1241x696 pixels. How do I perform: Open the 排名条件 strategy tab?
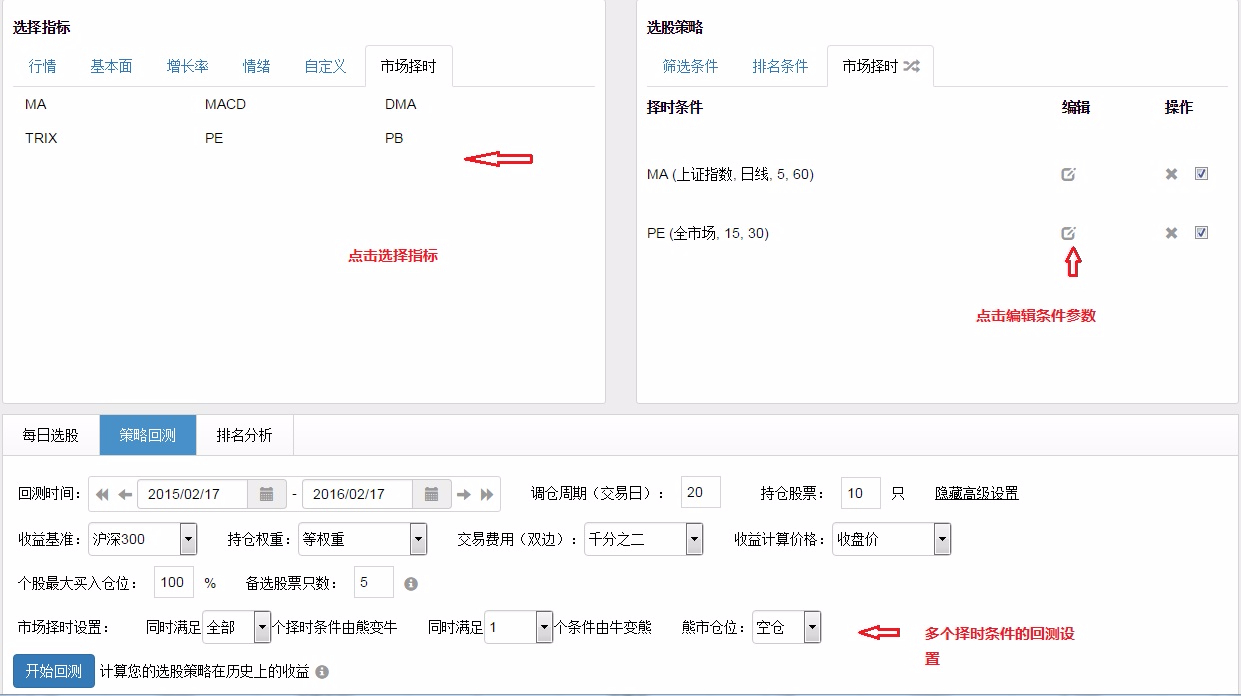coord(780,67)
